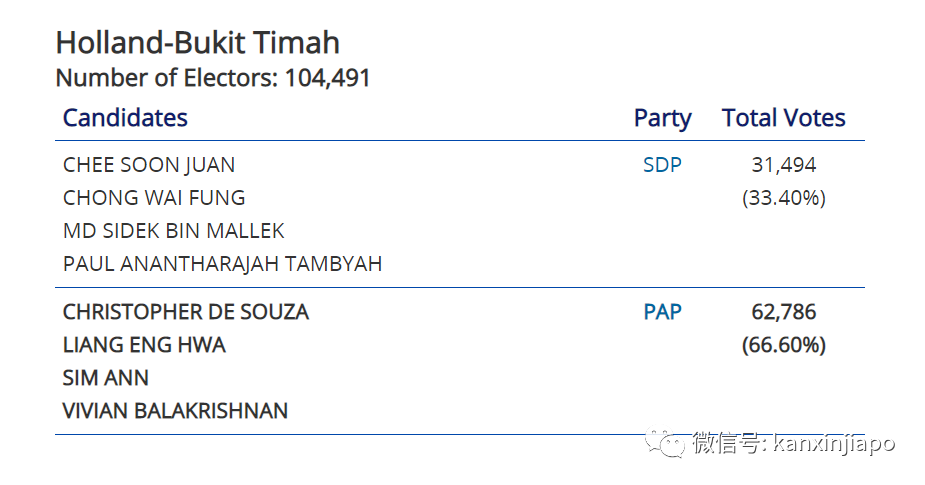Click candidate name Sim Ann
This screenshot has width=925, height=485.
pos(106,378)
